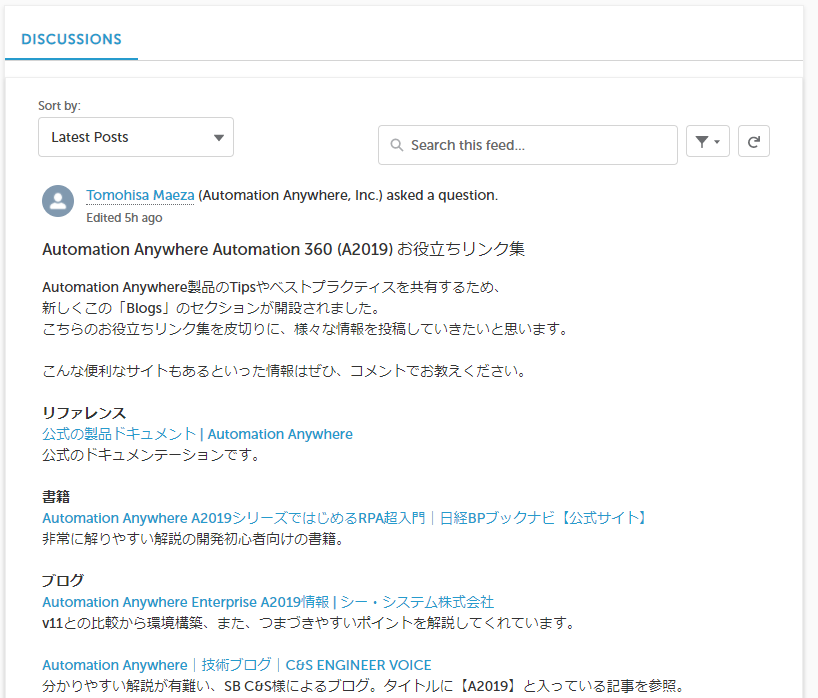Click the リファレンス heading

tap(84, 413)
